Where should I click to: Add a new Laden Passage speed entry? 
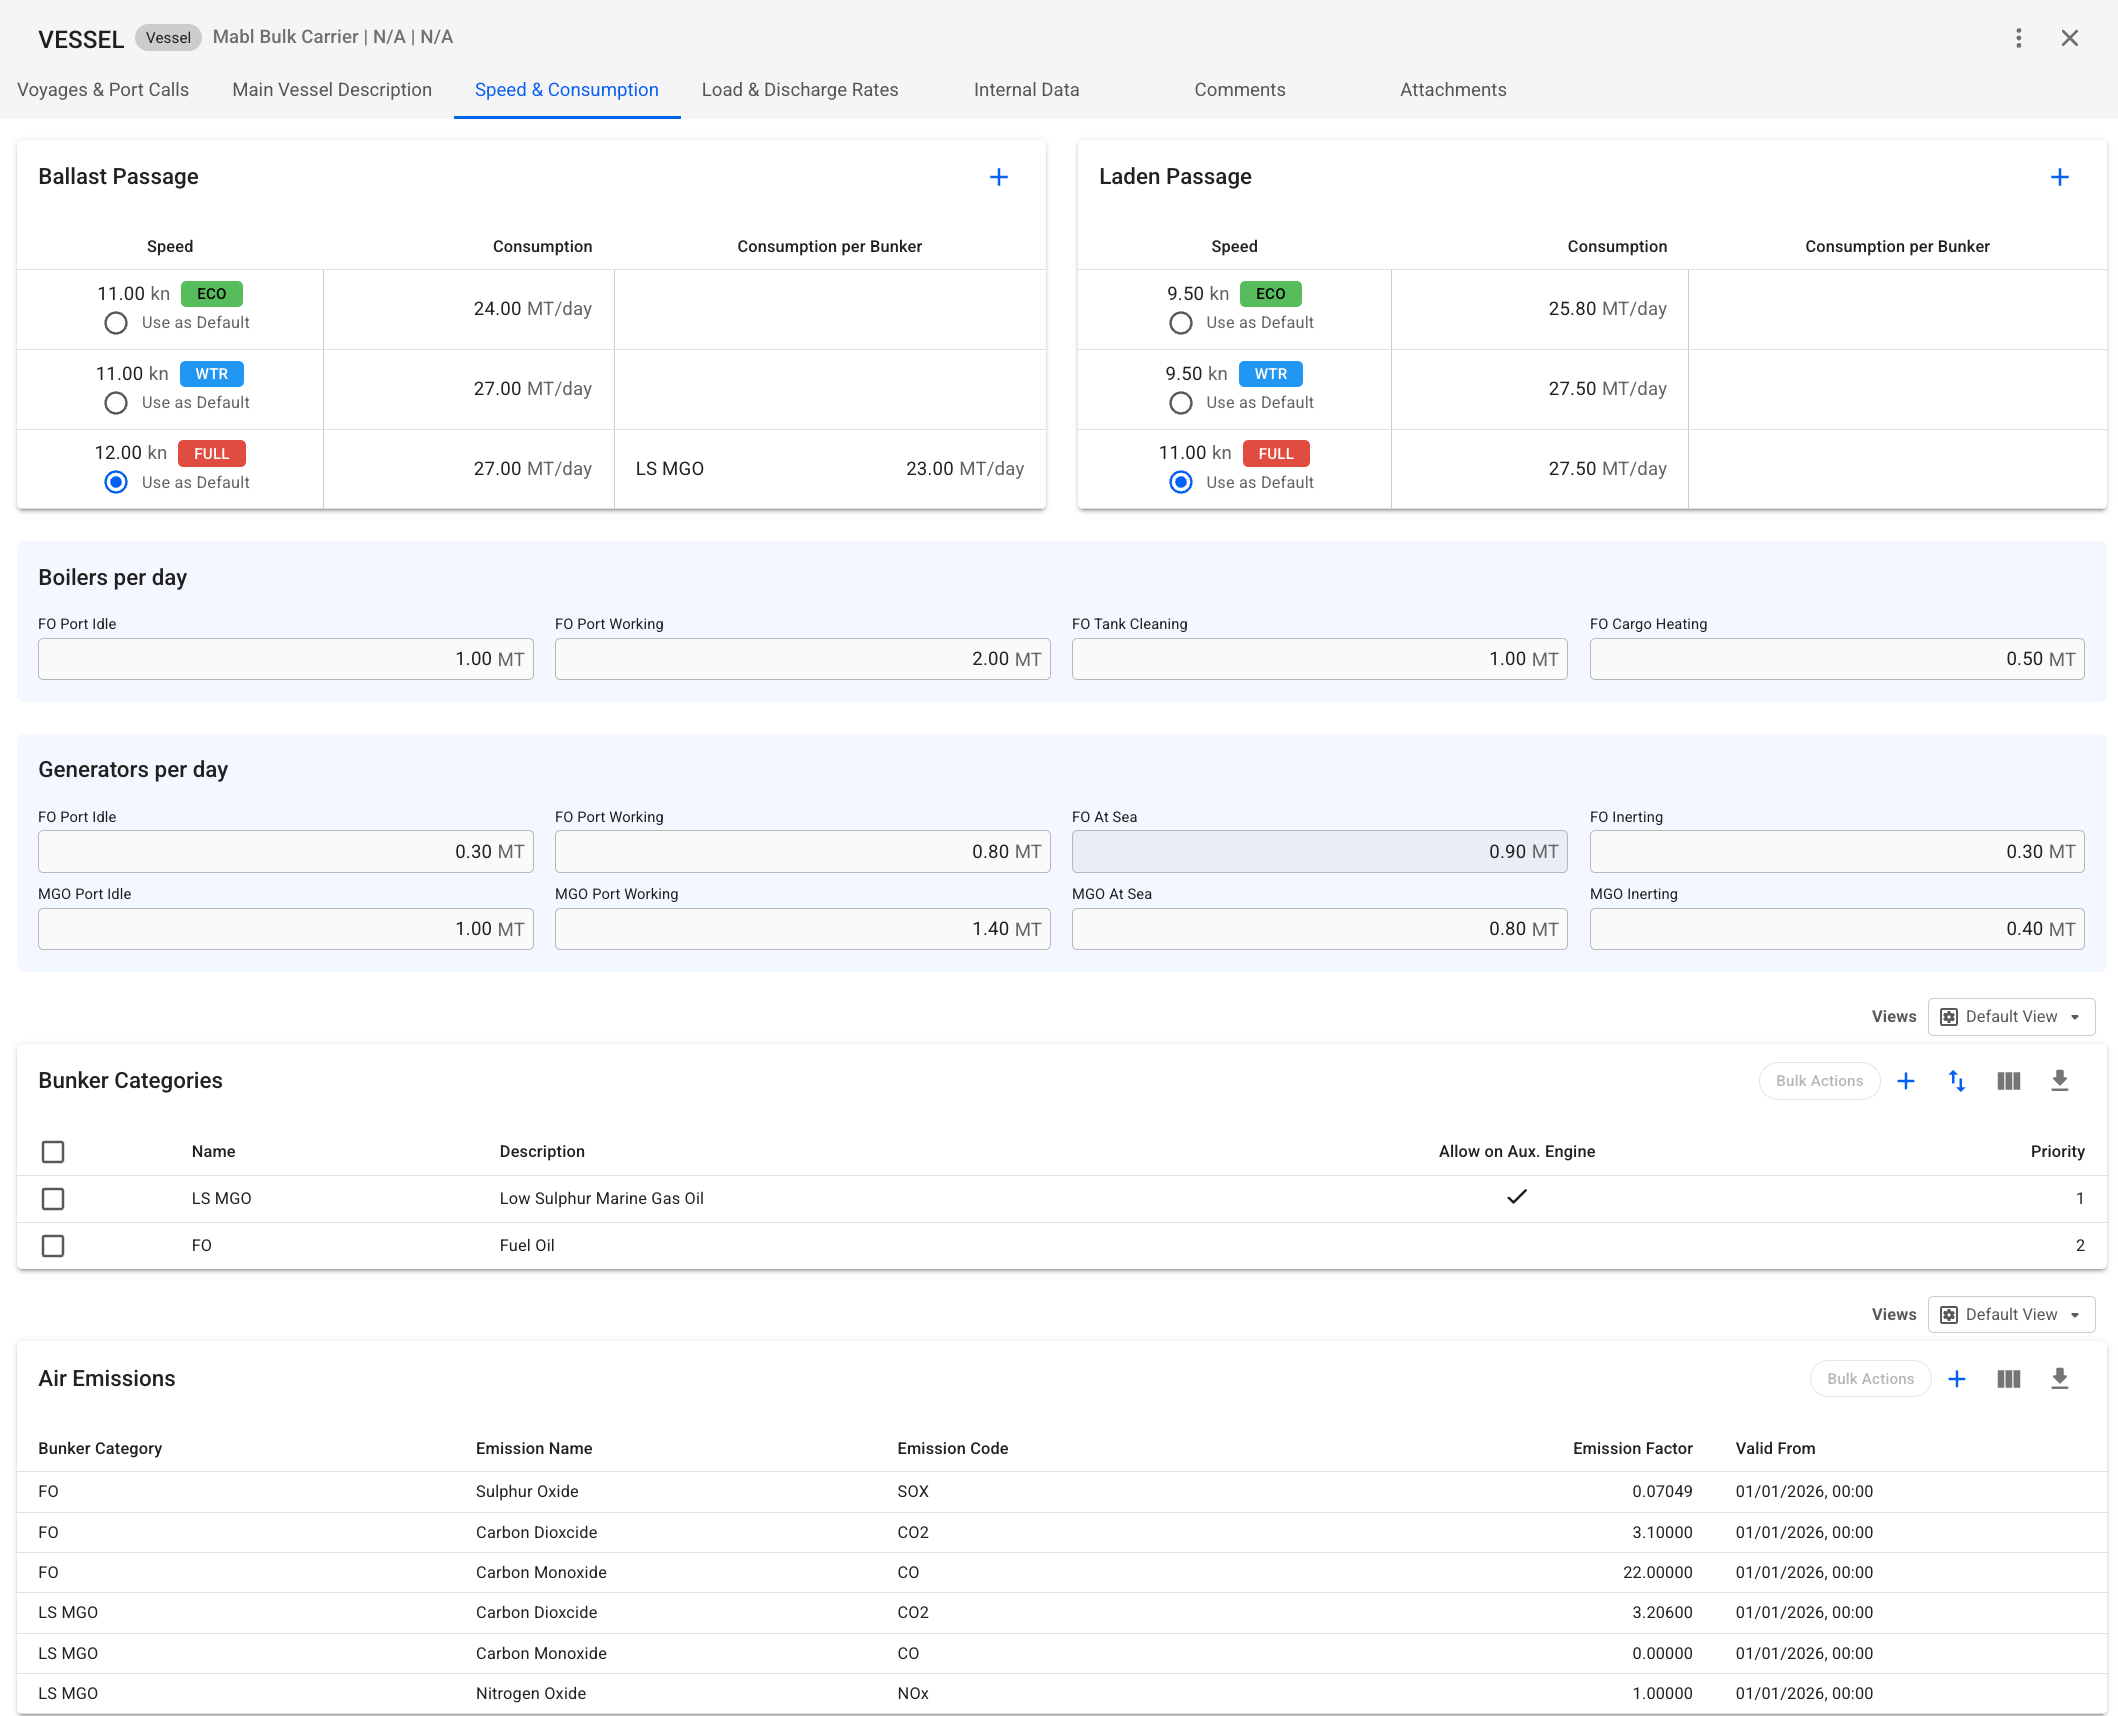pyautogui.click(x=2059, y=177)
